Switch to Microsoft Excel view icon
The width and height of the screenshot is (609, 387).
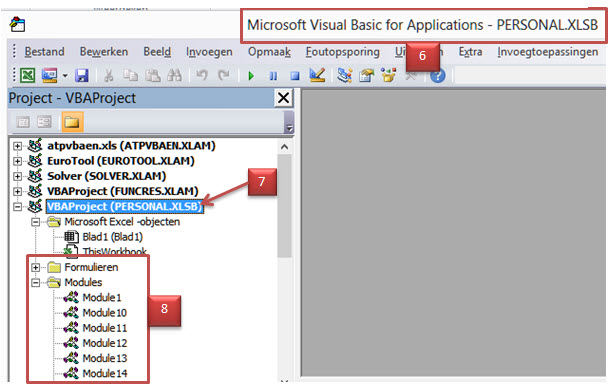(x=28, y=75)
